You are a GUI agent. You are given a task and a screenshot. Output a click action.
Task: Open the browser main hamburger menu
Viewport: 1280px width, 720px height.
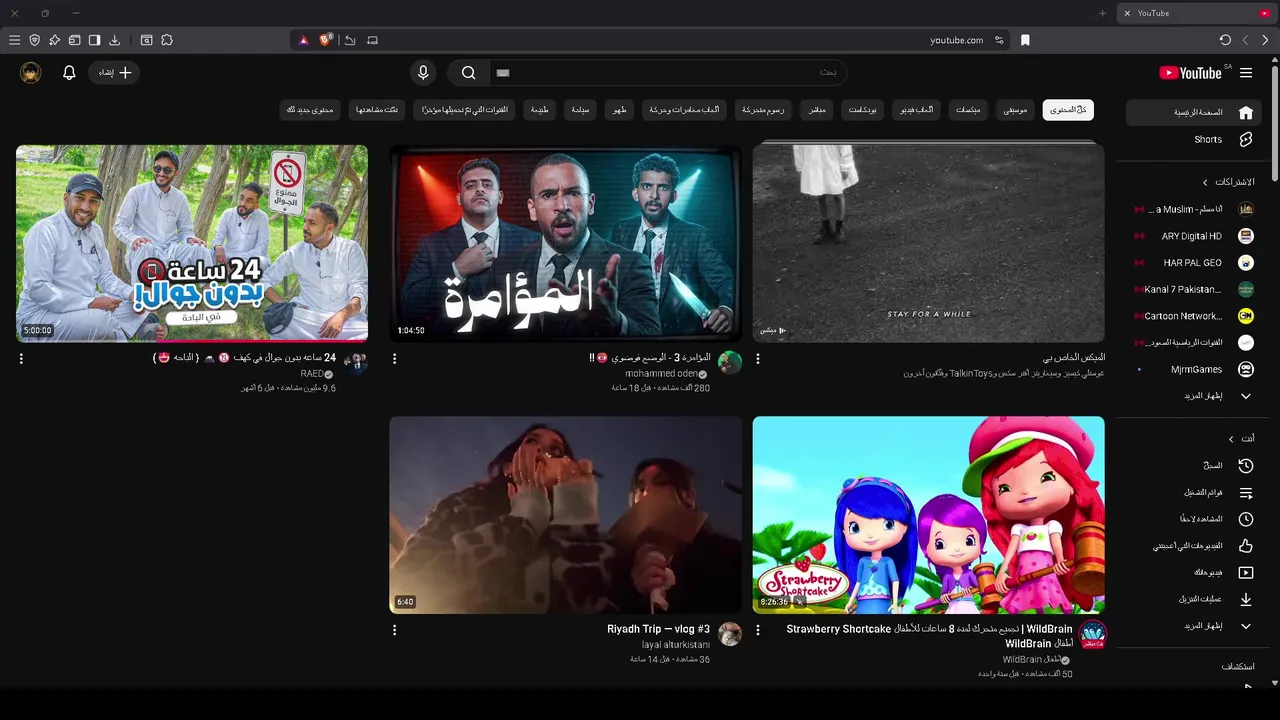point(14,40)
